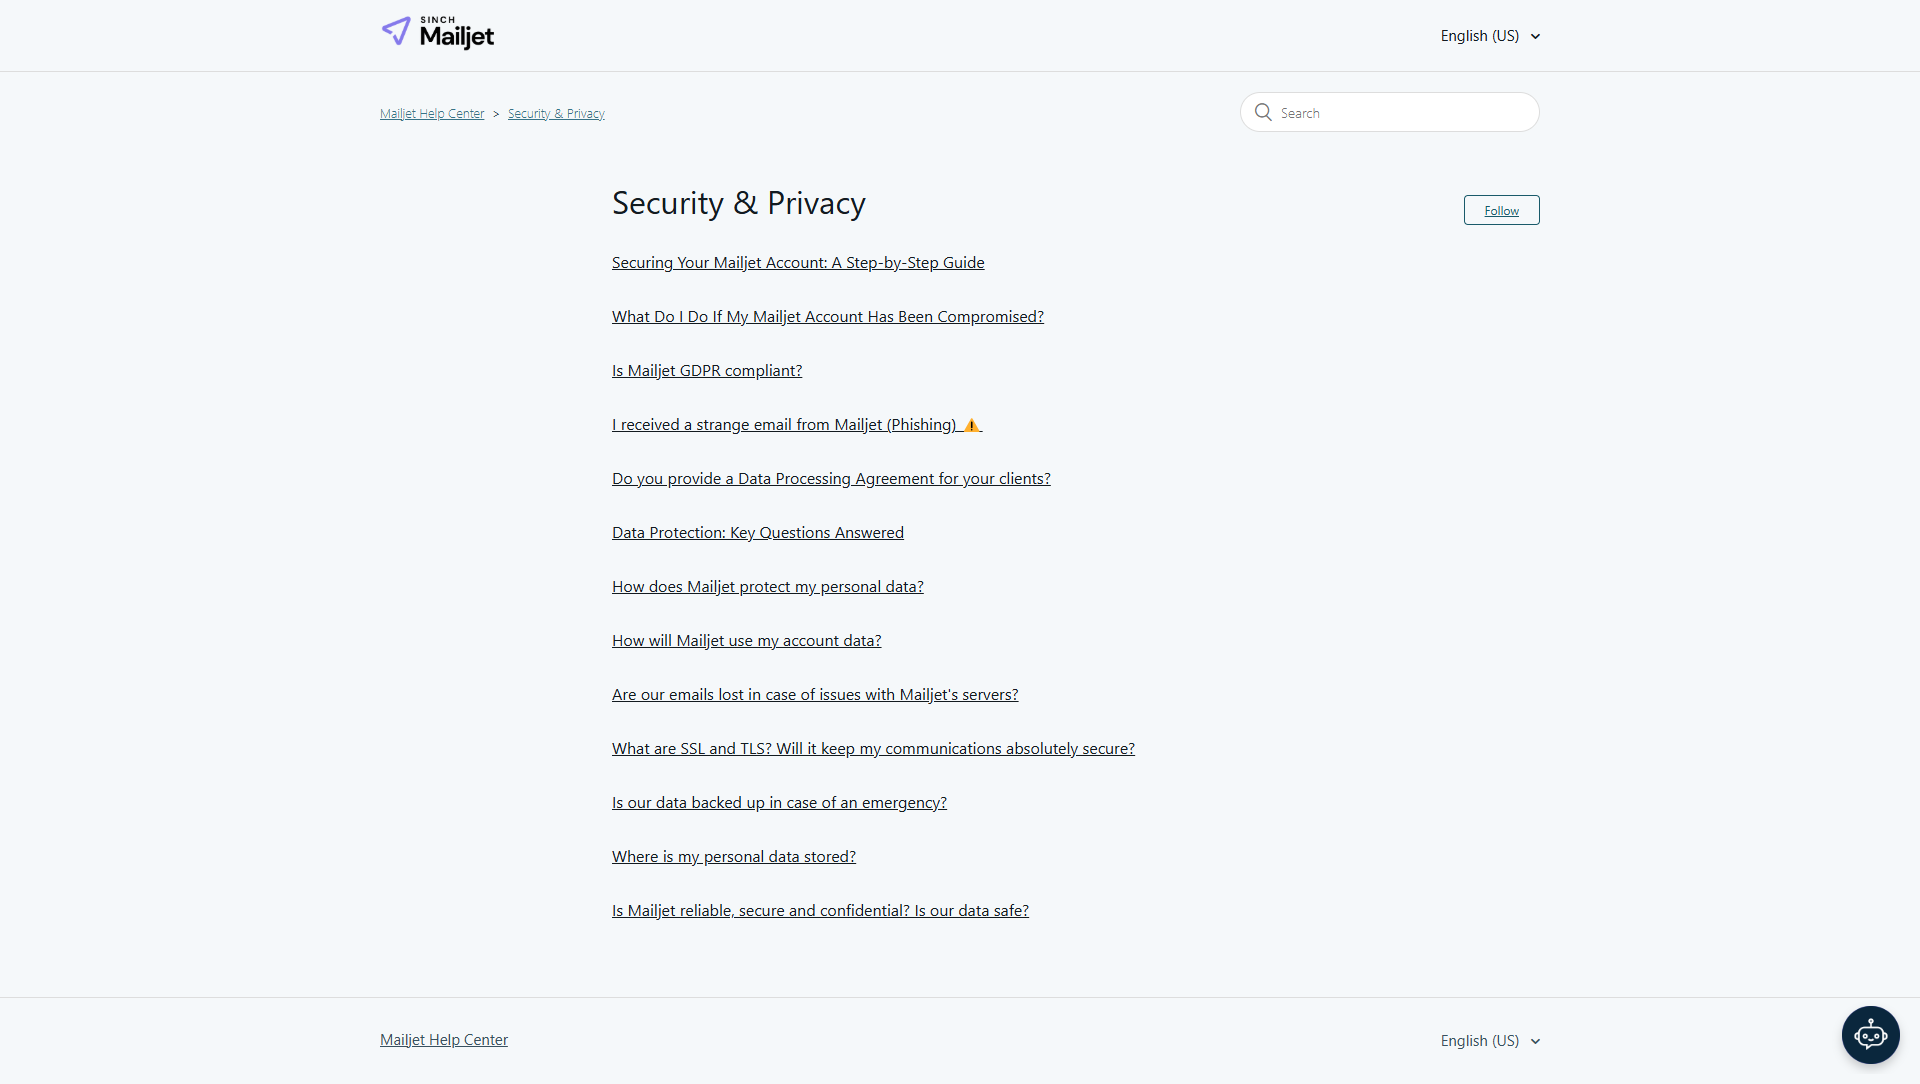1920x1084 pixels.
Task: Open the compromised Mailjet account article
Action: click(x=827, y=317)
